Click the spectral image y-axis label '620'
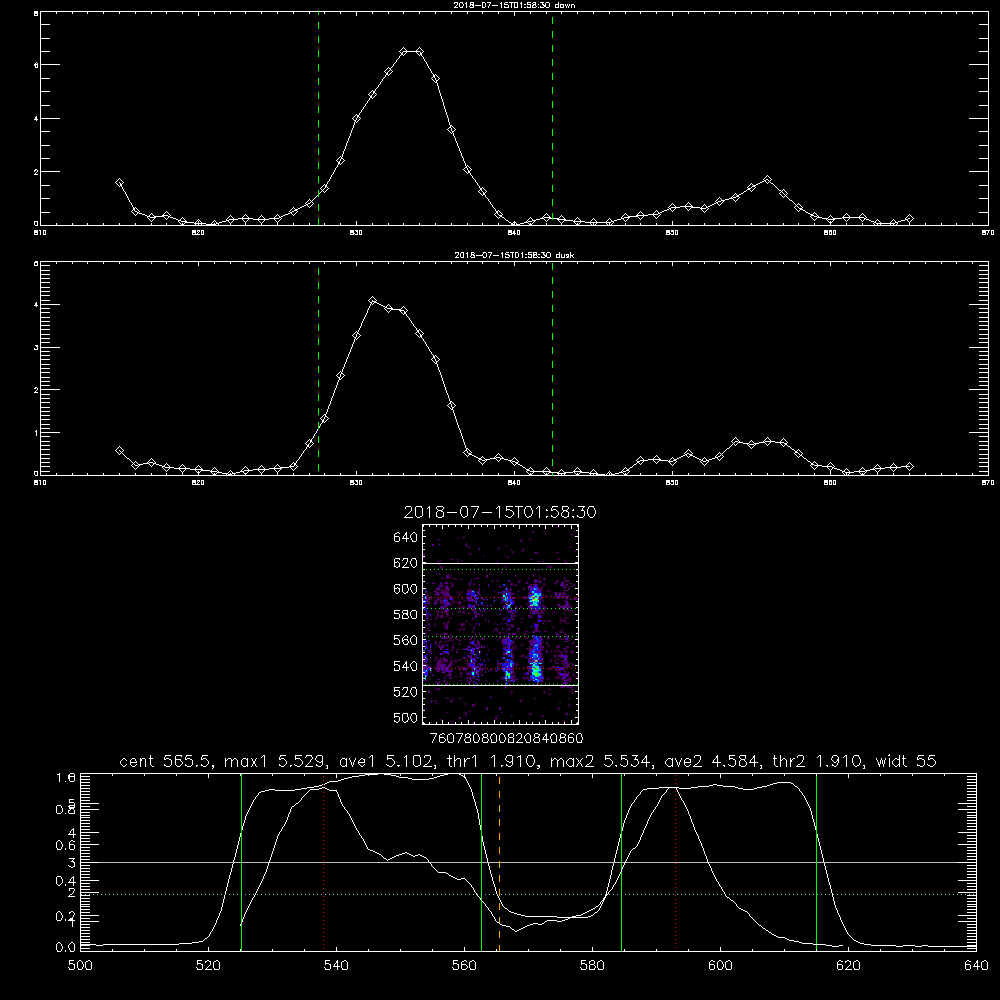 406,563
